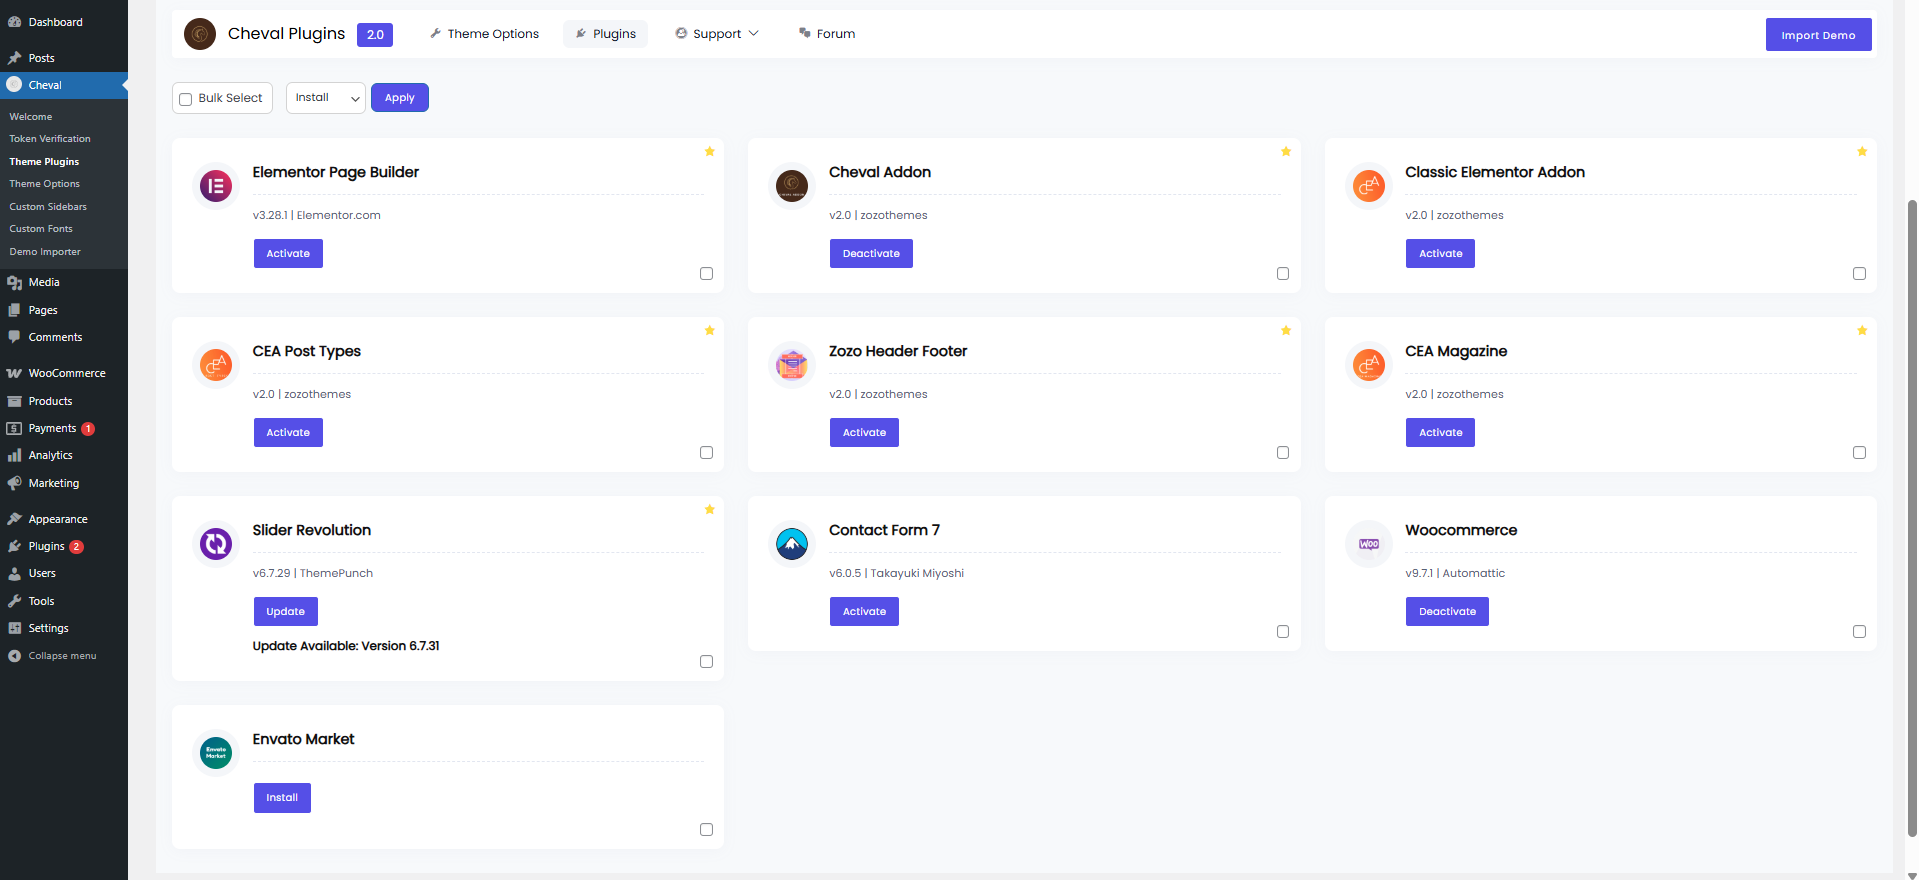Image resolution: width=1919 pixels, height=880 pixels.
Task: Deactivate the Cheval Addon plugin
Action: (871, 254)
